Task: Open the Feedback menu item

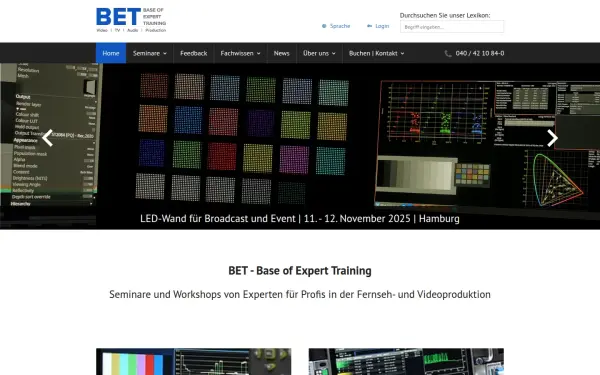Action: 194,53
